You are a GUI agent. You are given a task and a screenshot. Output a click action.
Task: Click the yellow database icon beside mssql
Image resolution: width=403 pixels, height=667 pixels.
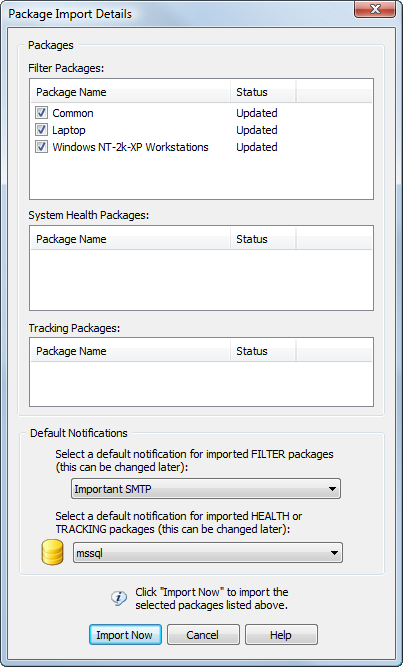(52, 553)
